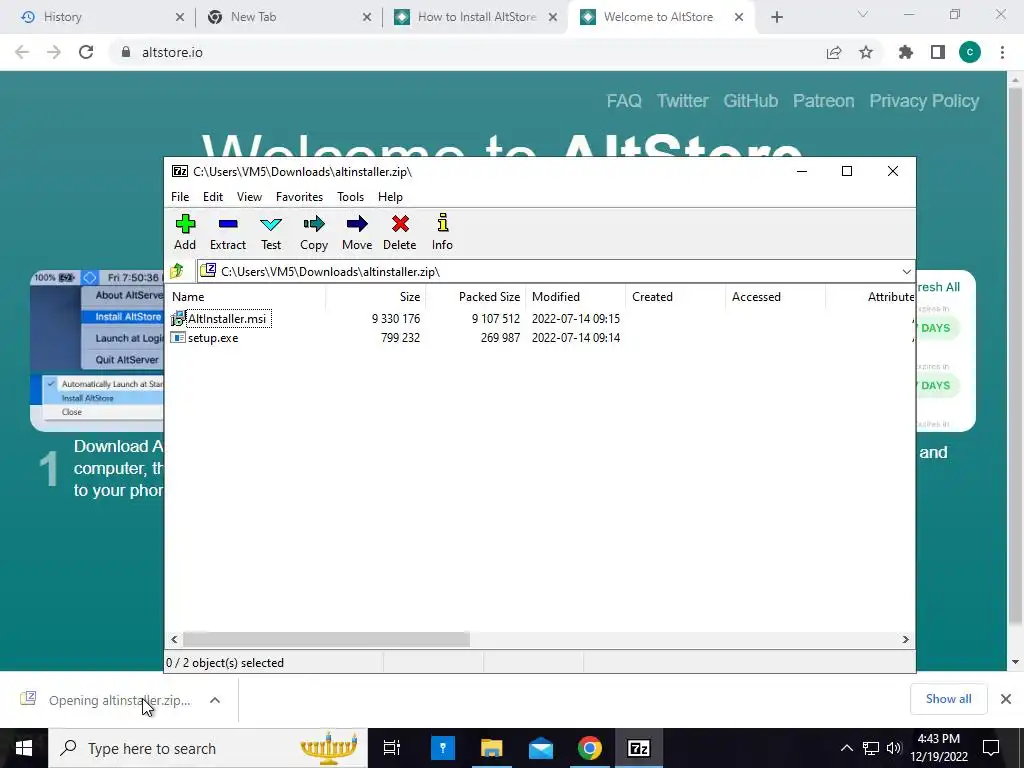Share this page from the address bar

pyautogui.click(x=834, y=52)
